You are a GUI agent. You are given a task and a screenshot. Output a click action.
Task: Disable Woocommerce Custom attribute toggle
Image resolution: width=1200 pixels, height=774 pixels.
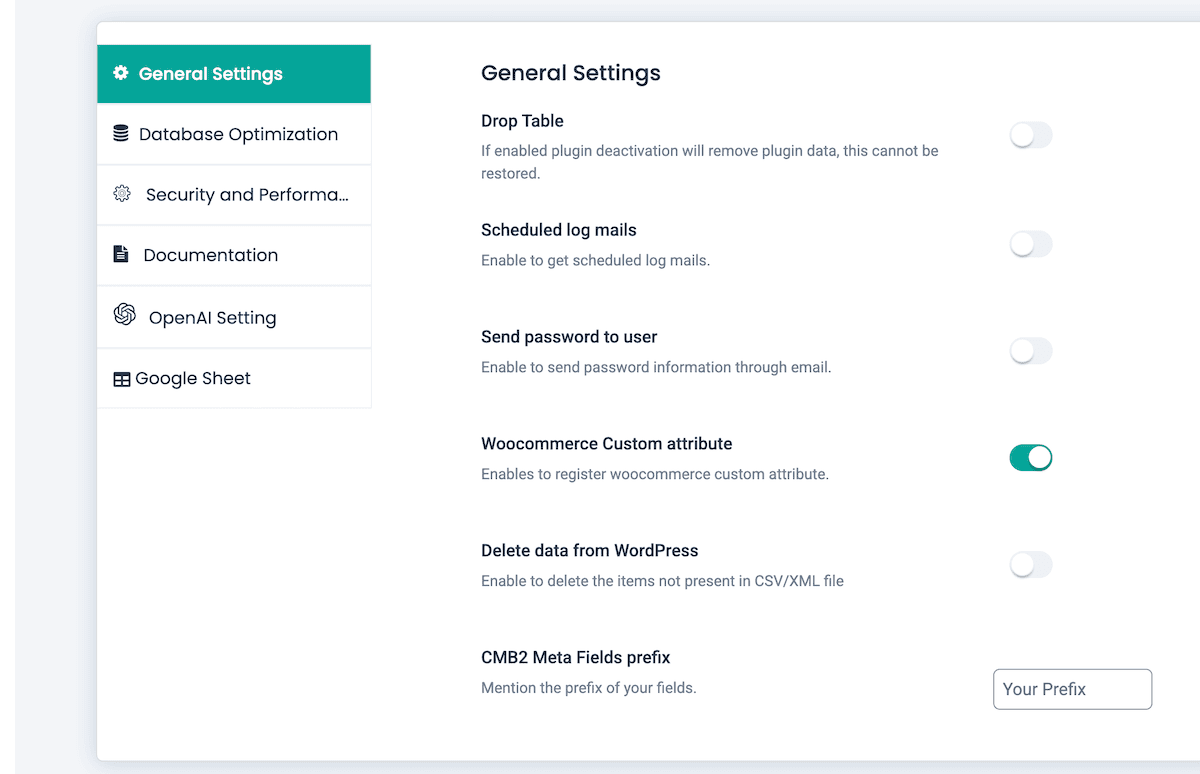pyautogui.click(x=1031, y=458)
